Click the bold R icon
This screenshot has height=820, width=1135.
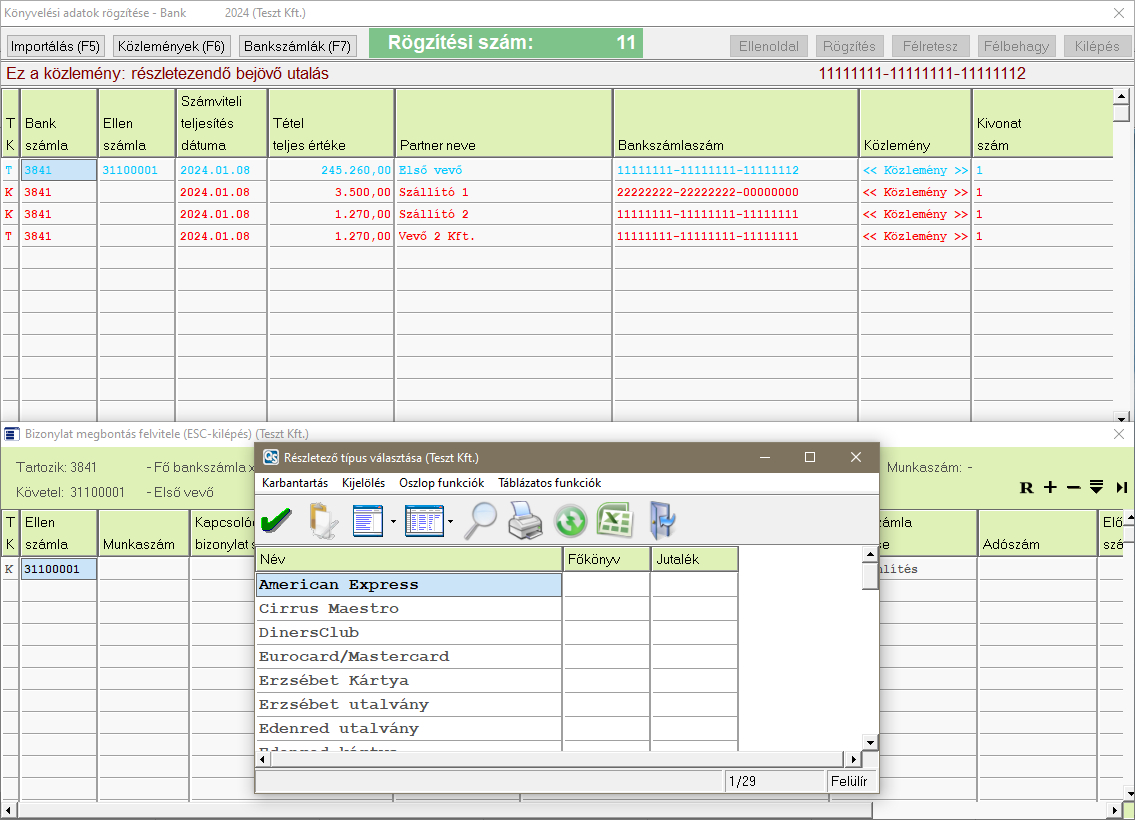[1026, 488]
